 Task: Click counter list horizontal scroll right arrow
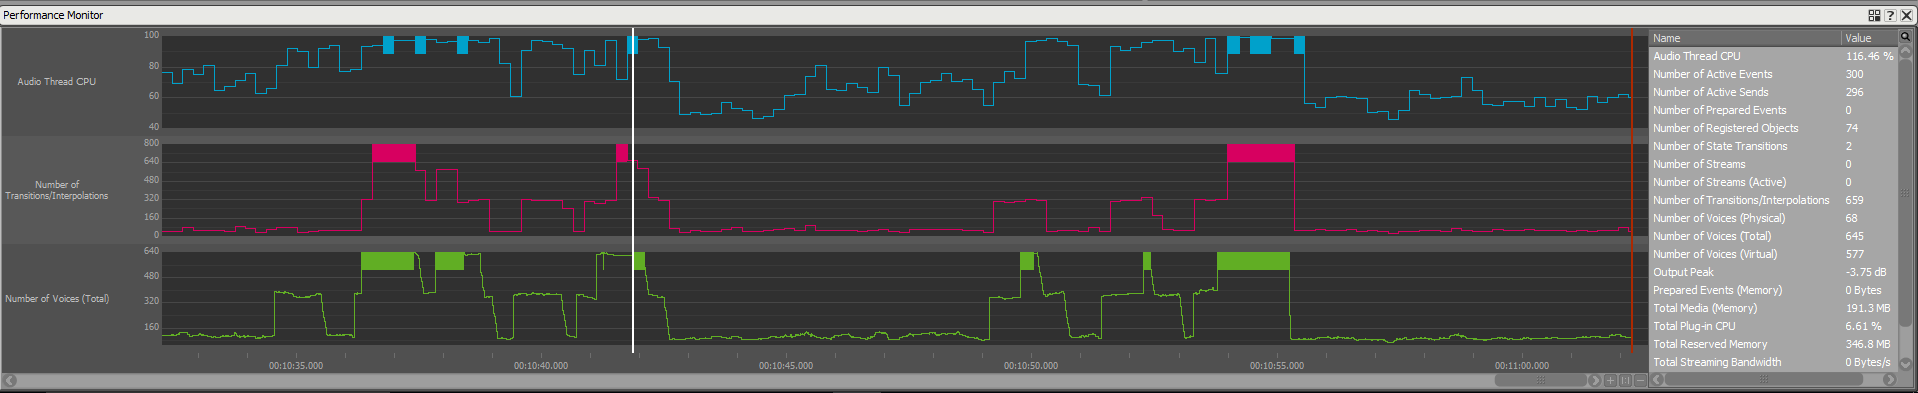(1889, 379)
